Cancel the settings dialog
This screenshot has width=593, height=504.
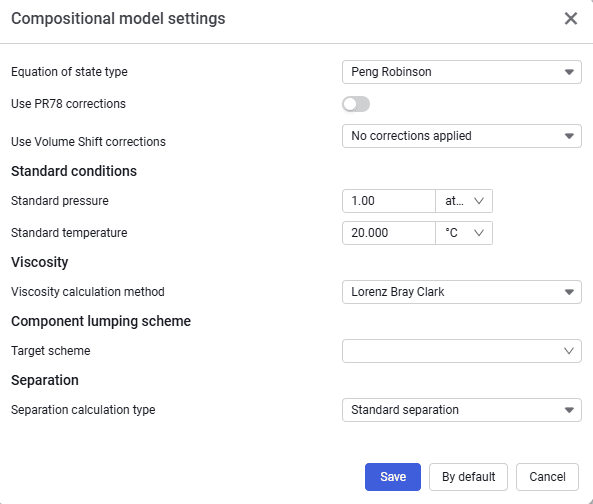[x=547, y=477]
